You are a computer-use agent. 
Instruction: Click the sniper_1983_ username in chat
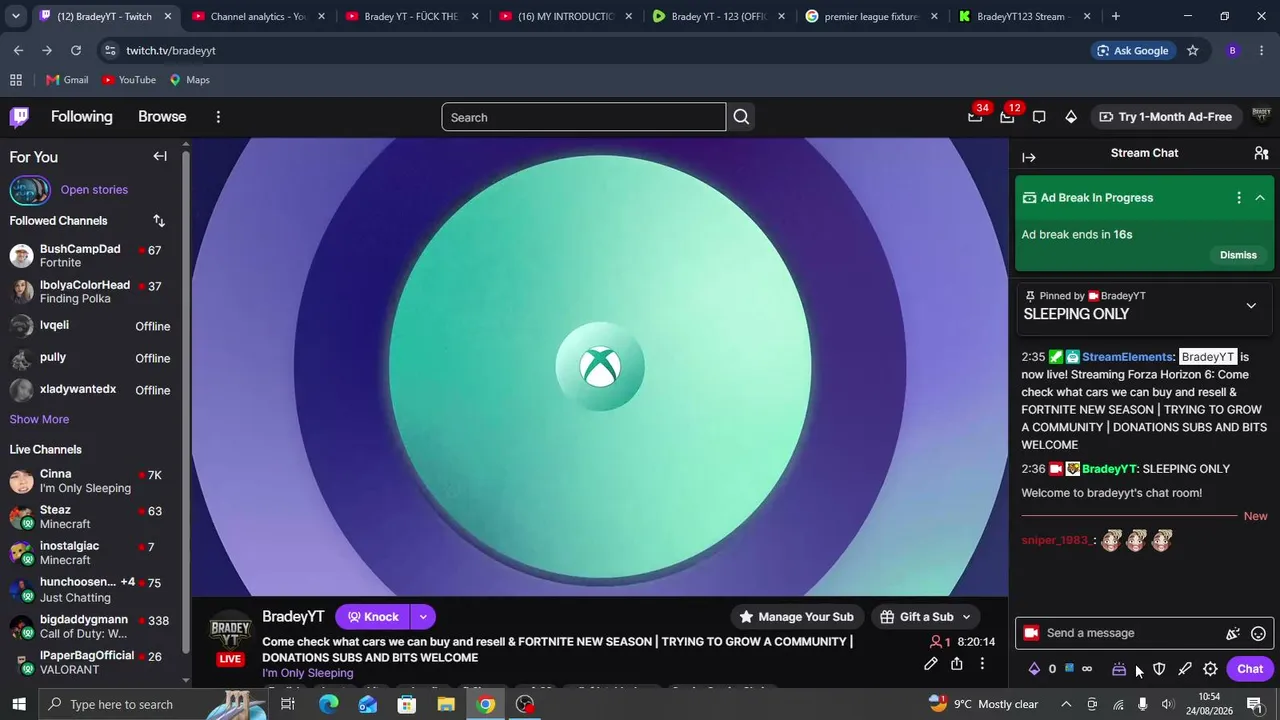pyautogui.click(x=1055, y=540)
